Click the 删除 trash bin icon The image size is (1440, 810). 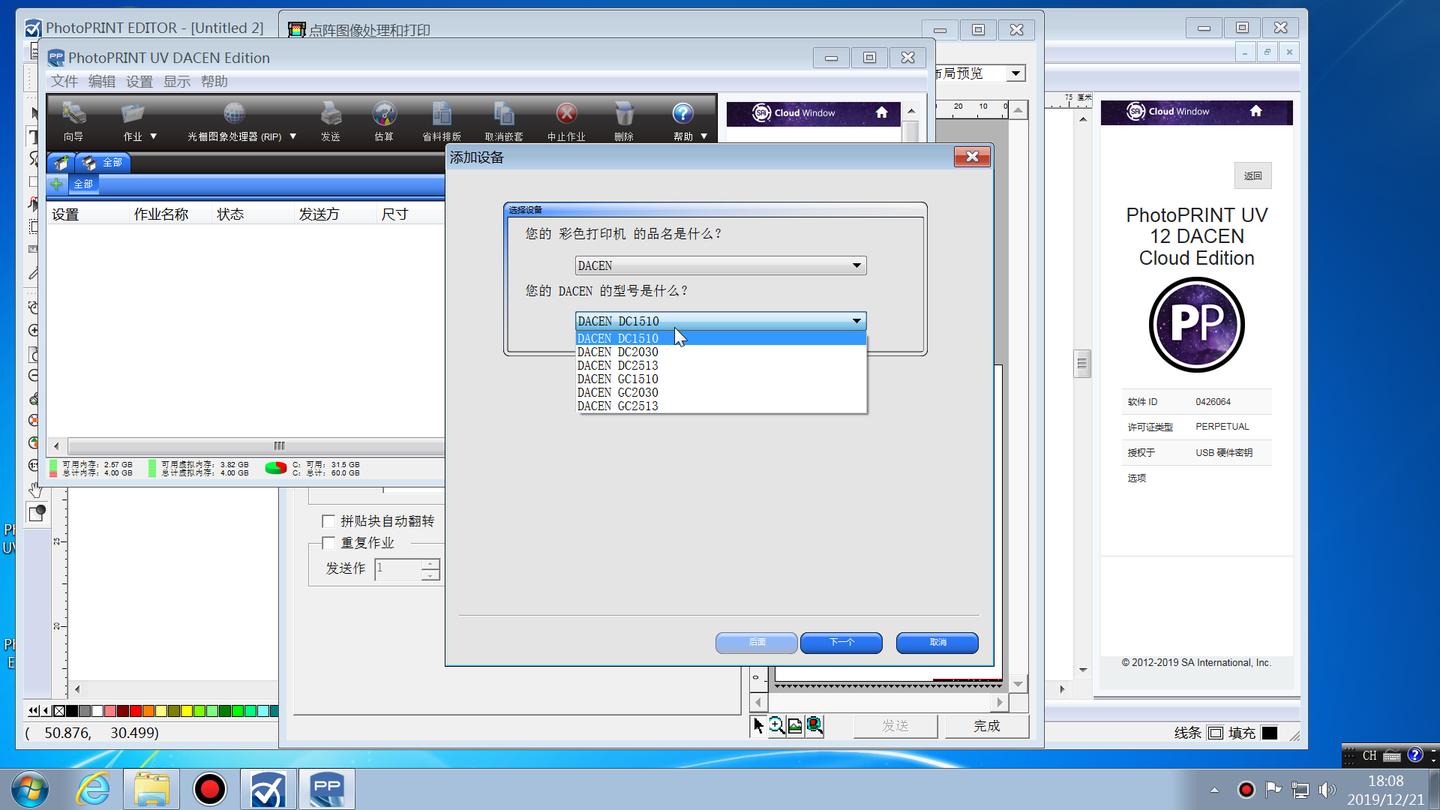click(624, 113)
